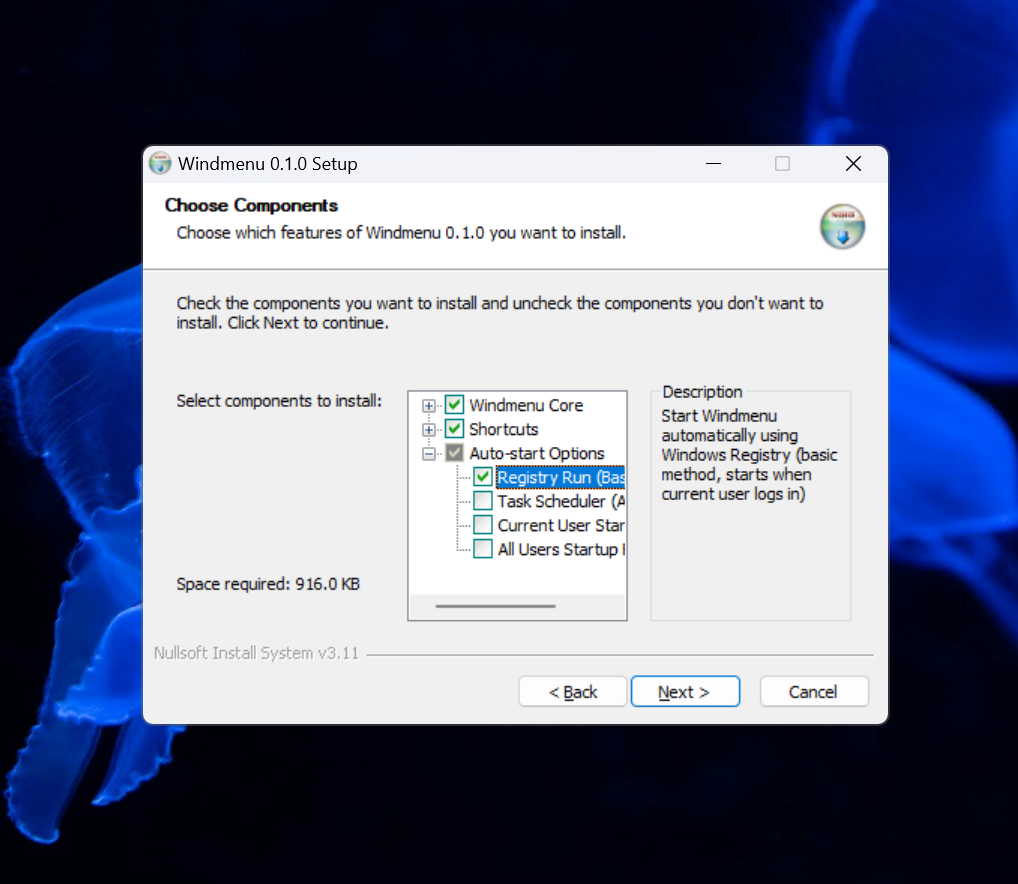The width and height of the screenshot is (1018, 884).
Task: Enable the Windmenu Core component checkbox
Action: (x=453, y=405)
